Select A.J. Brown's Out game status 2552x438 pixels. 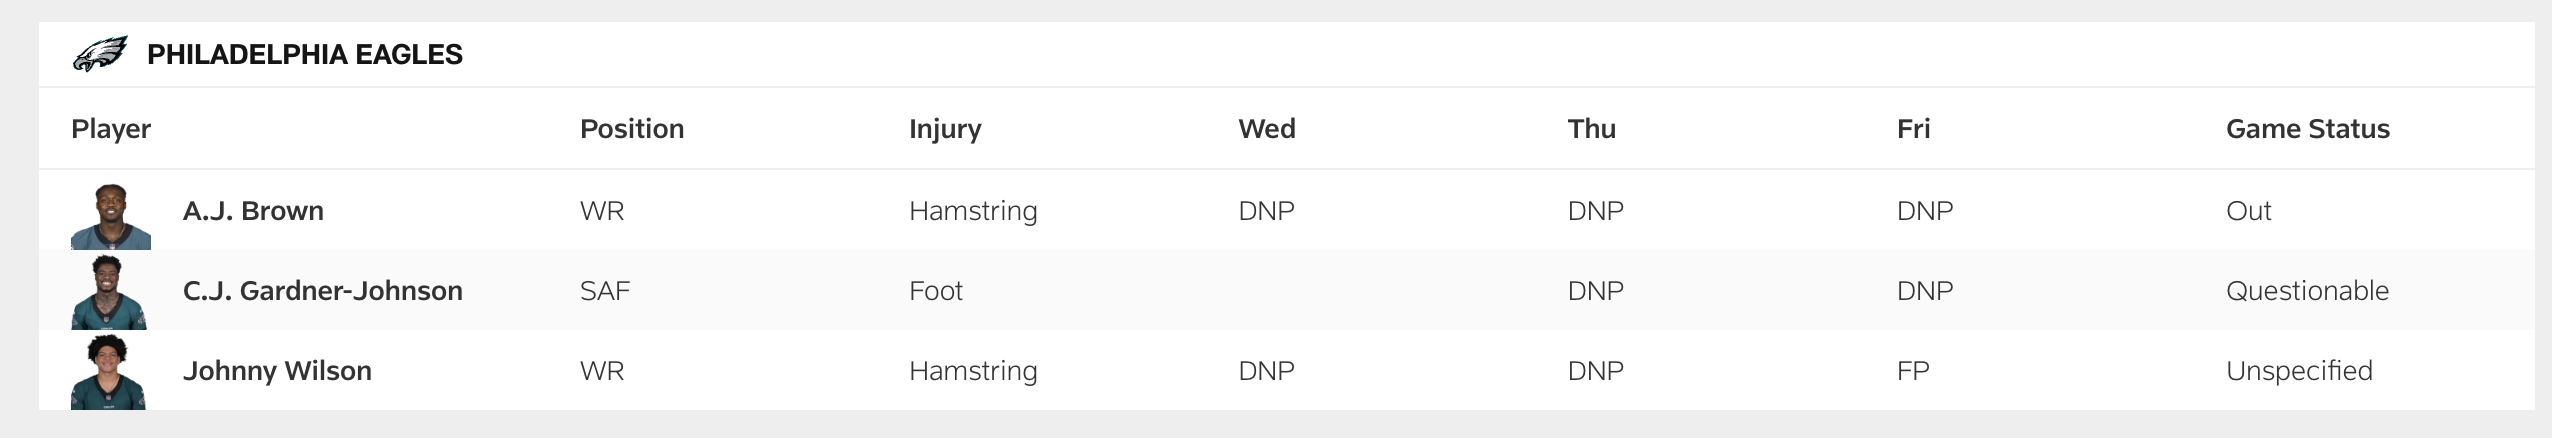(2248, 211)
